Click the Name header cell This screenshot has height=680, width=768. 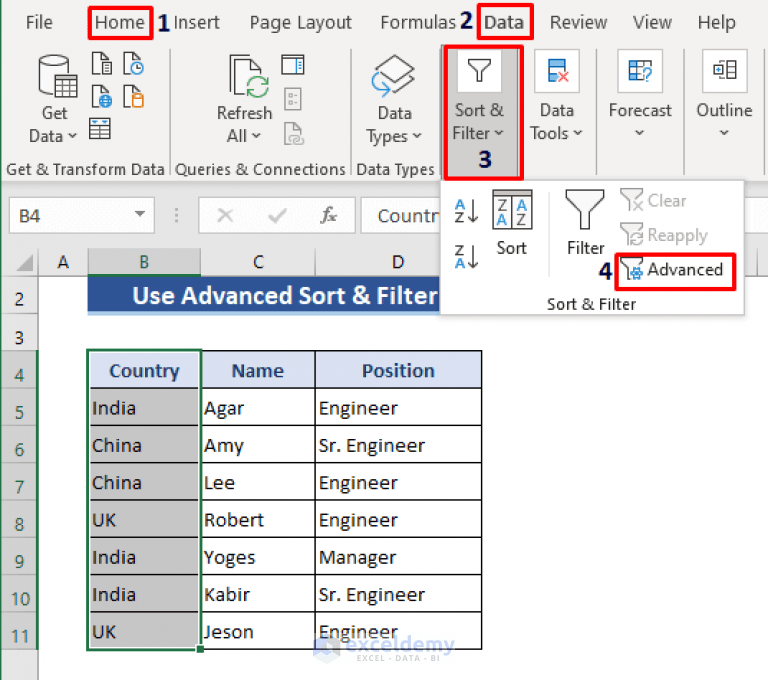tap(258, 370)
